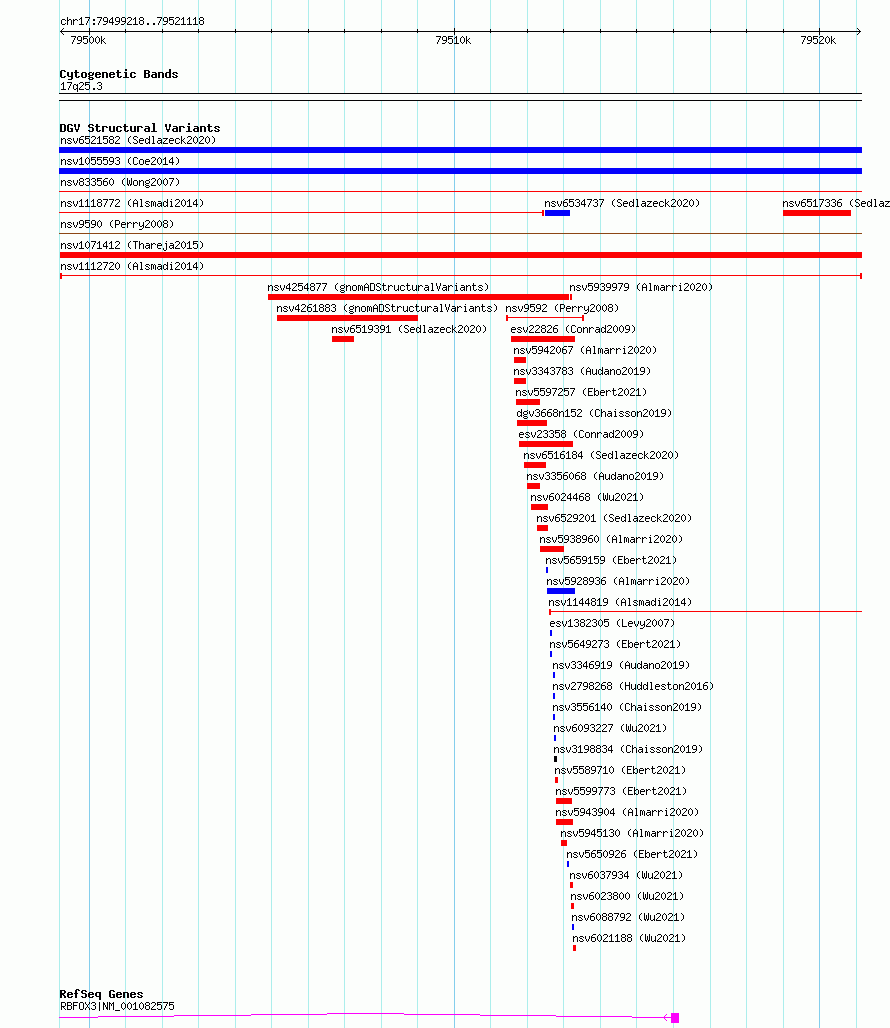This screenshot has height=1028, width=890.
Task: Click nsv6037934 (Wu2021) label
Action: [x=626, y=874]
